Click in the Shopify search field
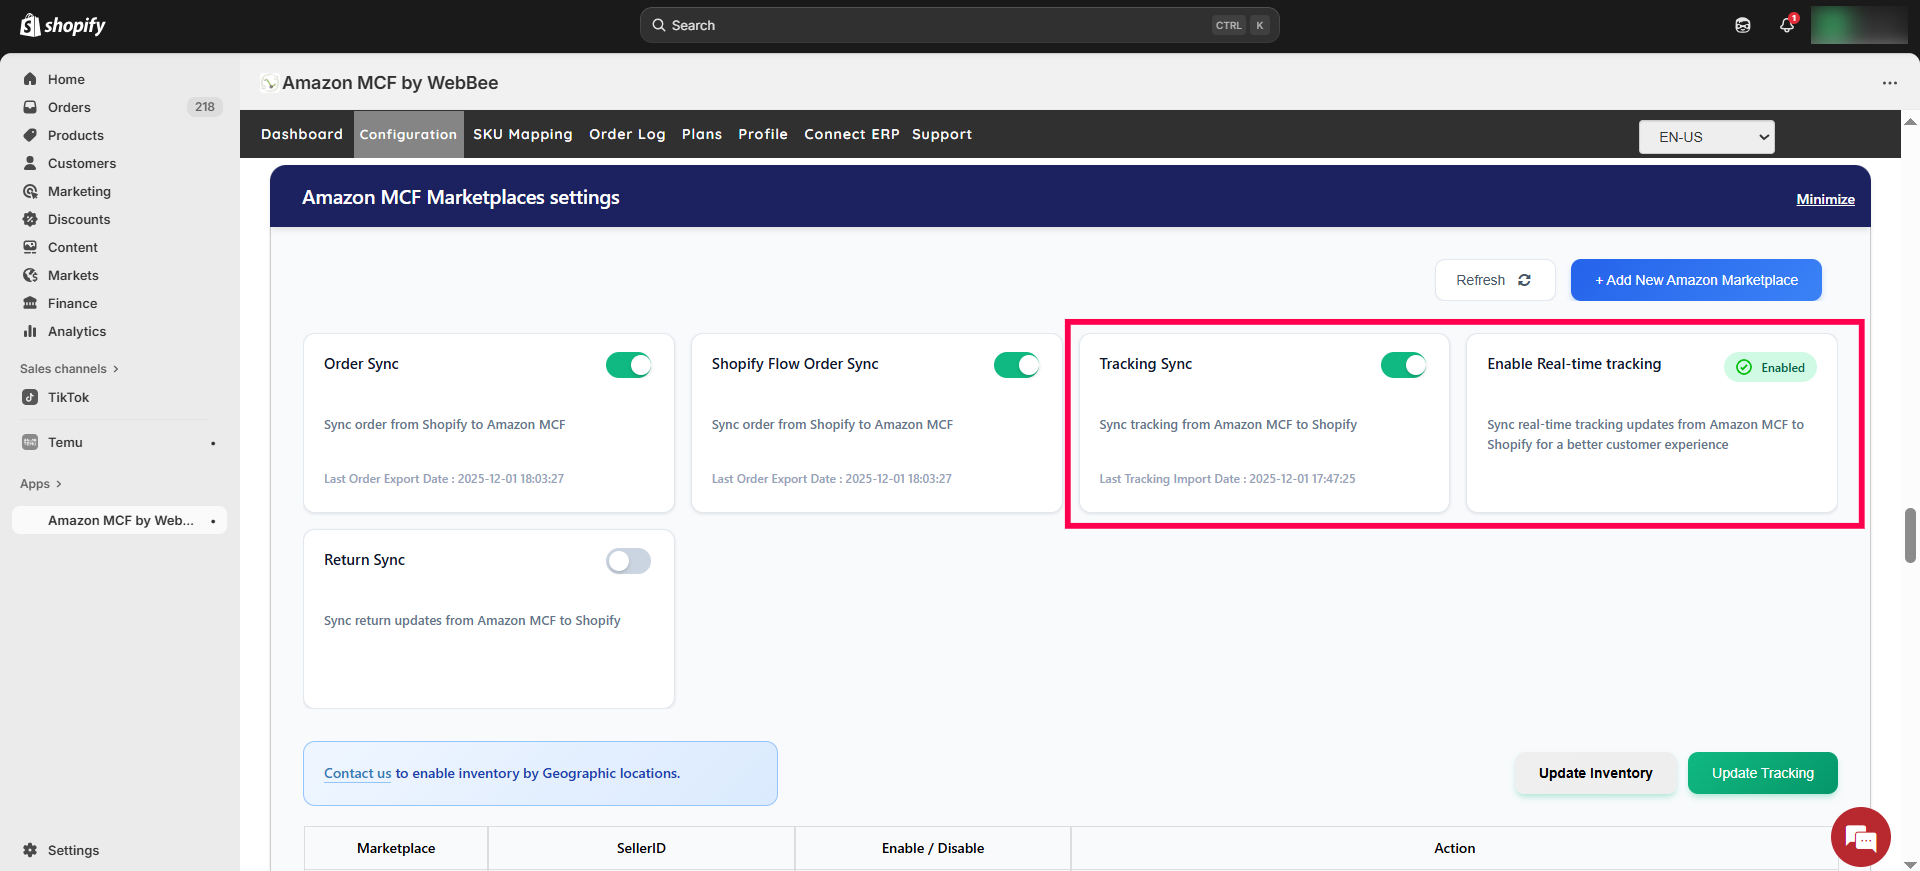Screen dimensions: 1920x871 [x=940, y=25]
